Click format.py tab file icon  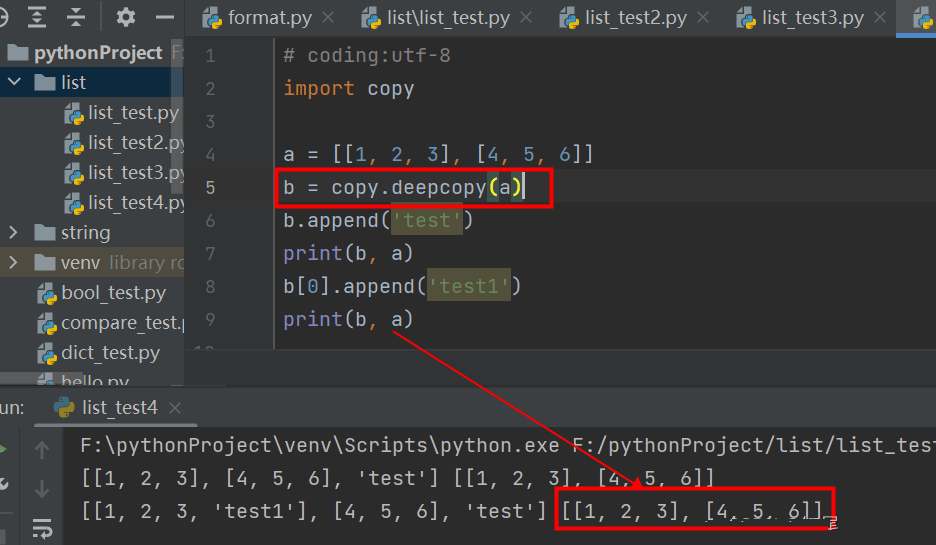(213, 19)
